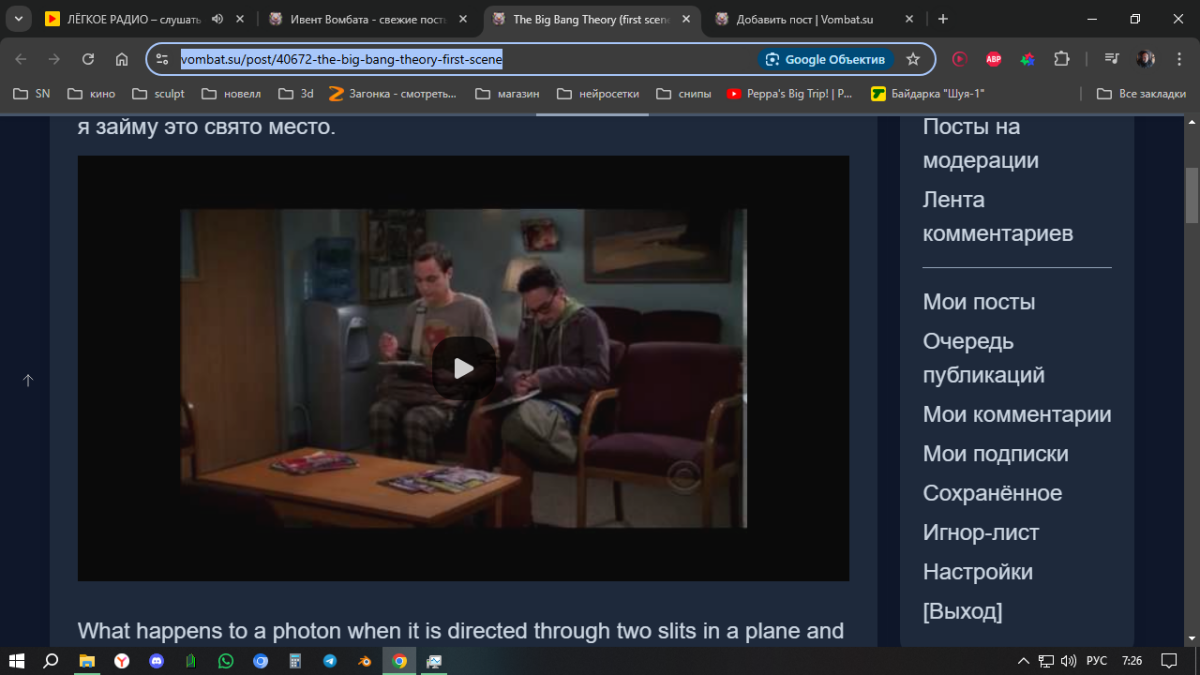The image size is (1200, 675).
Task: Open the sculpt bookmarks folder
Action: (x=158, y=94)
